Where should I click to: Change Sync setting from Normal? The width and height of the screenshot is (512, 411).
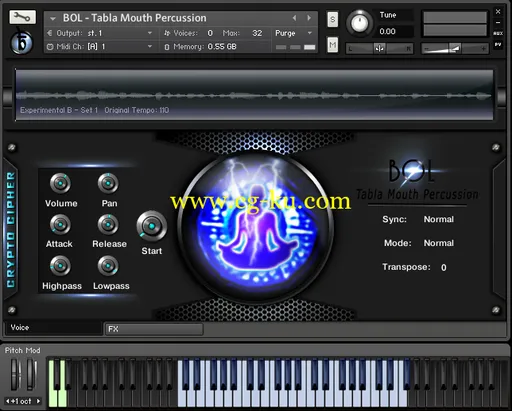[x=439, y=219]
